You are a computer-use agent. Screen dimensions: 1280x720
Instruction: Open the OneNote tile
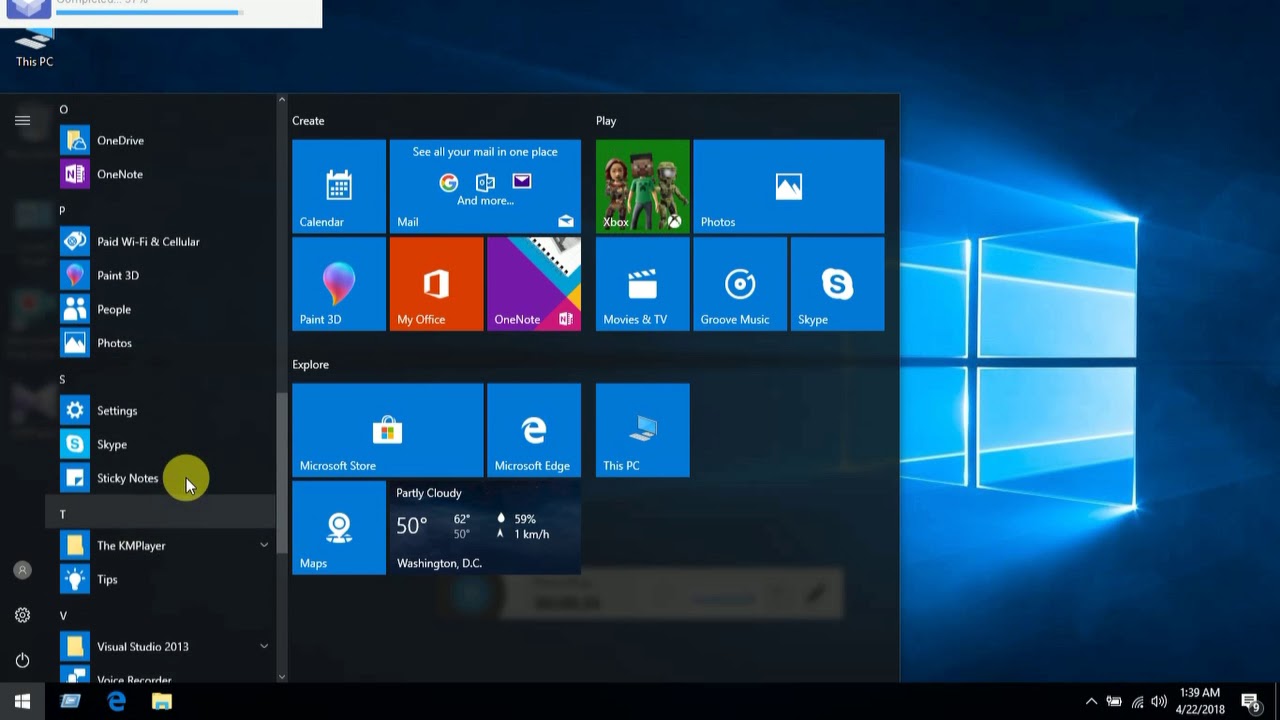coord(534,284)
